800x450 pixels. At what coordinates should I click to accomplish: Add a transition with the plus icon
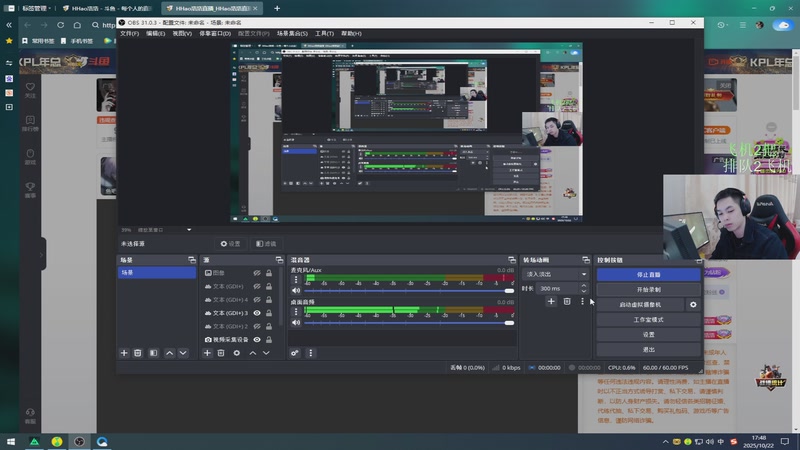[551, 302]
